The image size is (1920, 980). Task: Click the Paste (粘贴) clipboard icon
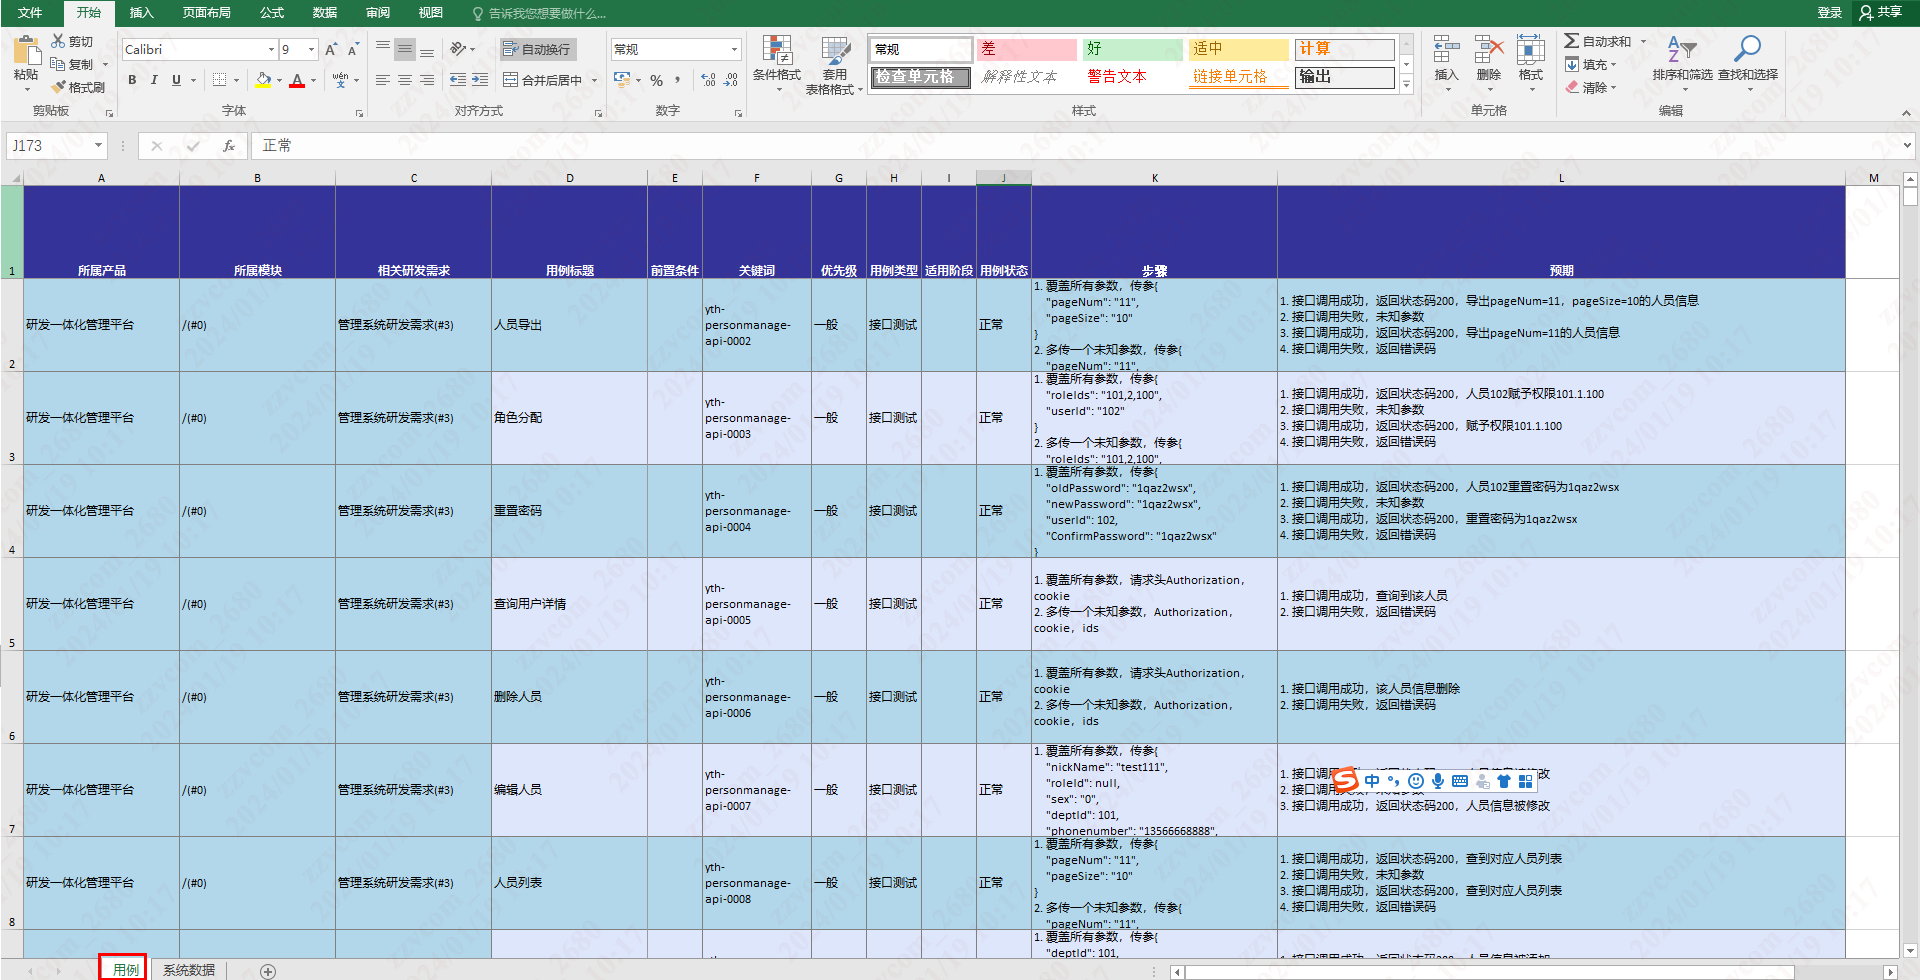click(x=26, y=50)
